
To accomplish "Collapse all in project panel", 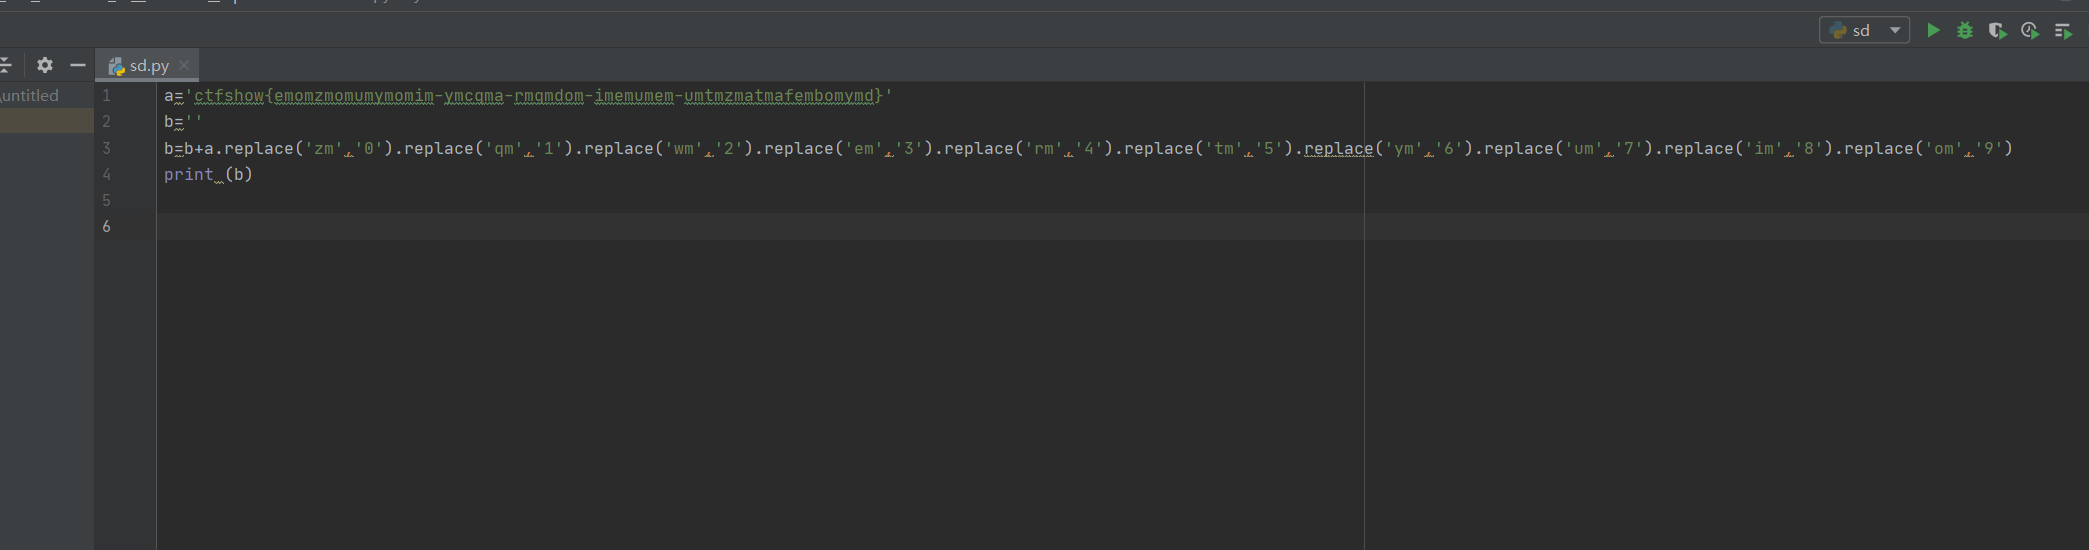I will tap(6, 65).
